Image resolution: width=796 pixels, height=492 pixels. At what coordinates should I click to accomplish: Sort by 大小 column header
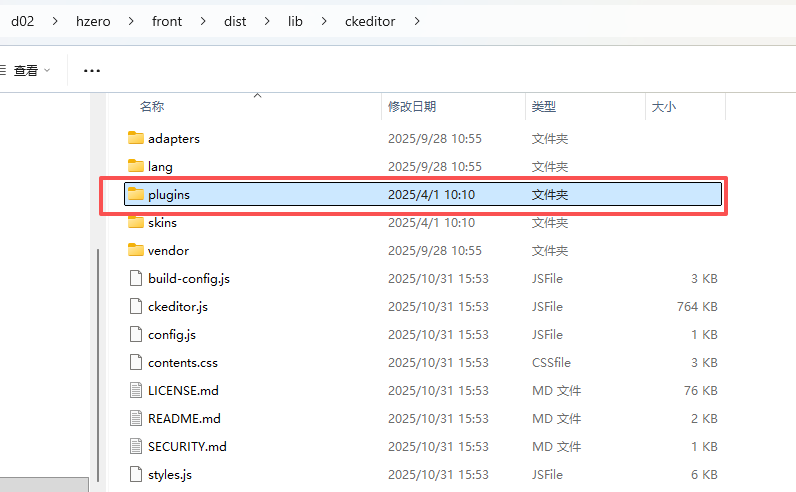coord(663,106)
